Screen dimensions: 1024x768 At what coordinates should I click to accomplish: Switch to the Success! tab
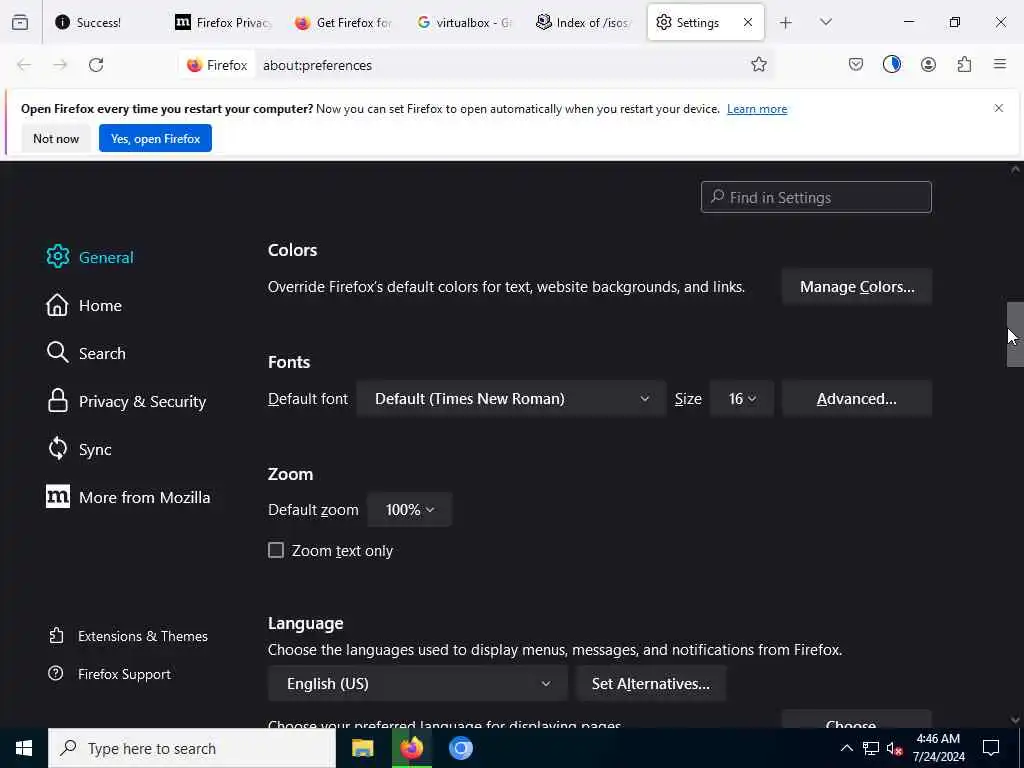(x=98, y=23)
